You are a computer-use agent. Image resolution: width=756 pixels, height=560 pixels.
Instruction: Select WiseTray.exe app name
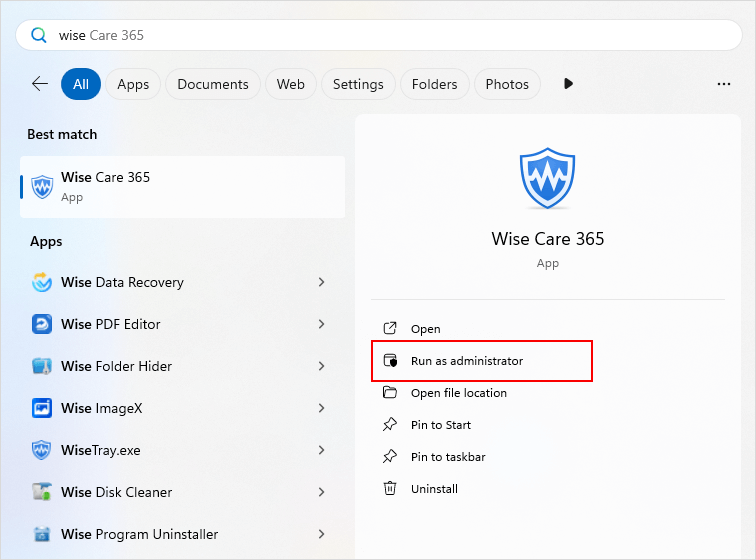101,450
